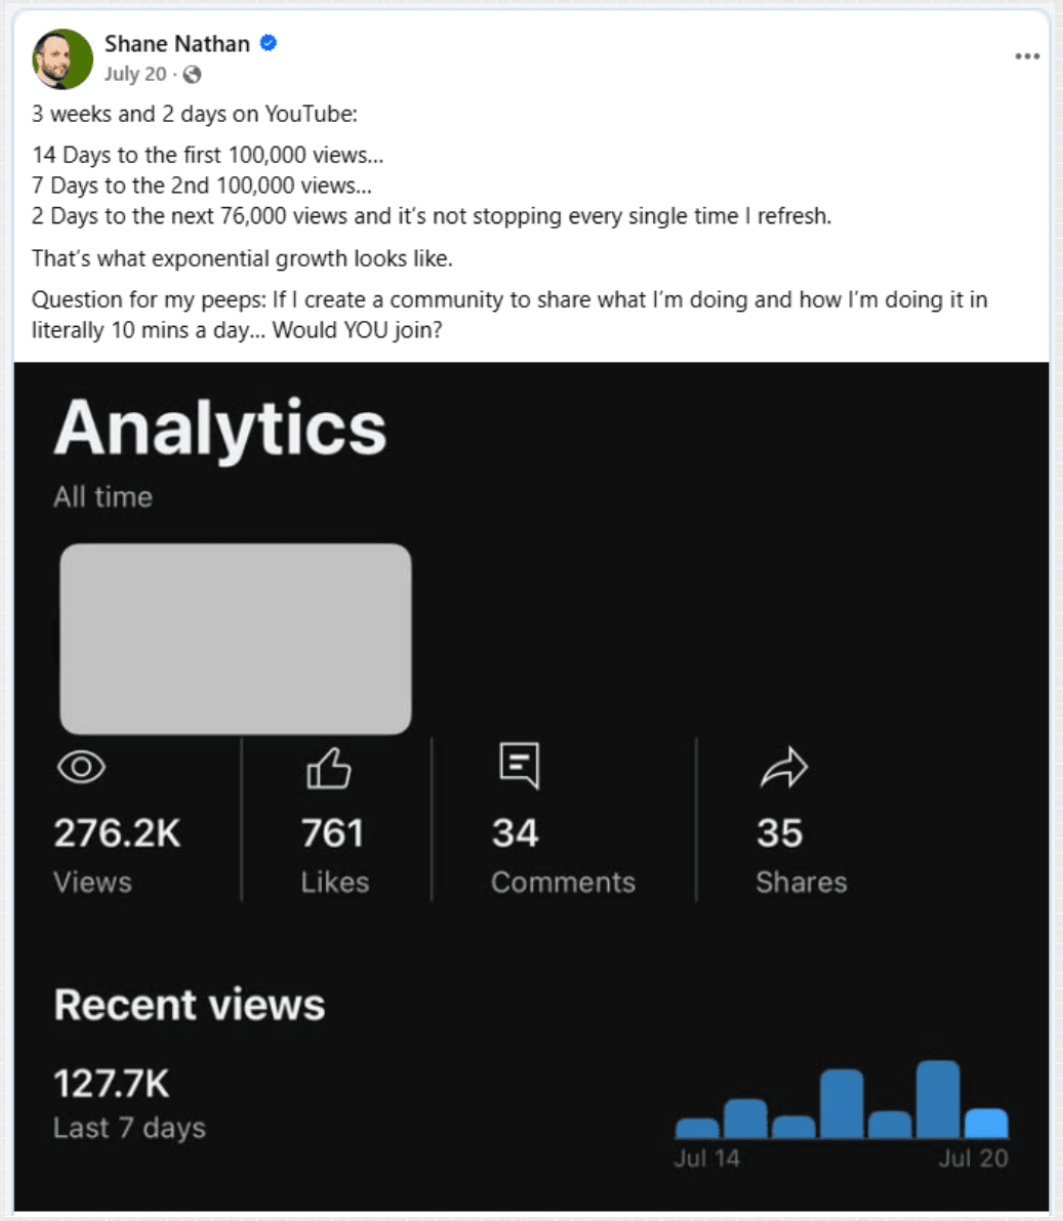Click the tallest bar in the chart
Image resolution: width=1063 pixels, height=1221 pixels.
pos(937,1100)
